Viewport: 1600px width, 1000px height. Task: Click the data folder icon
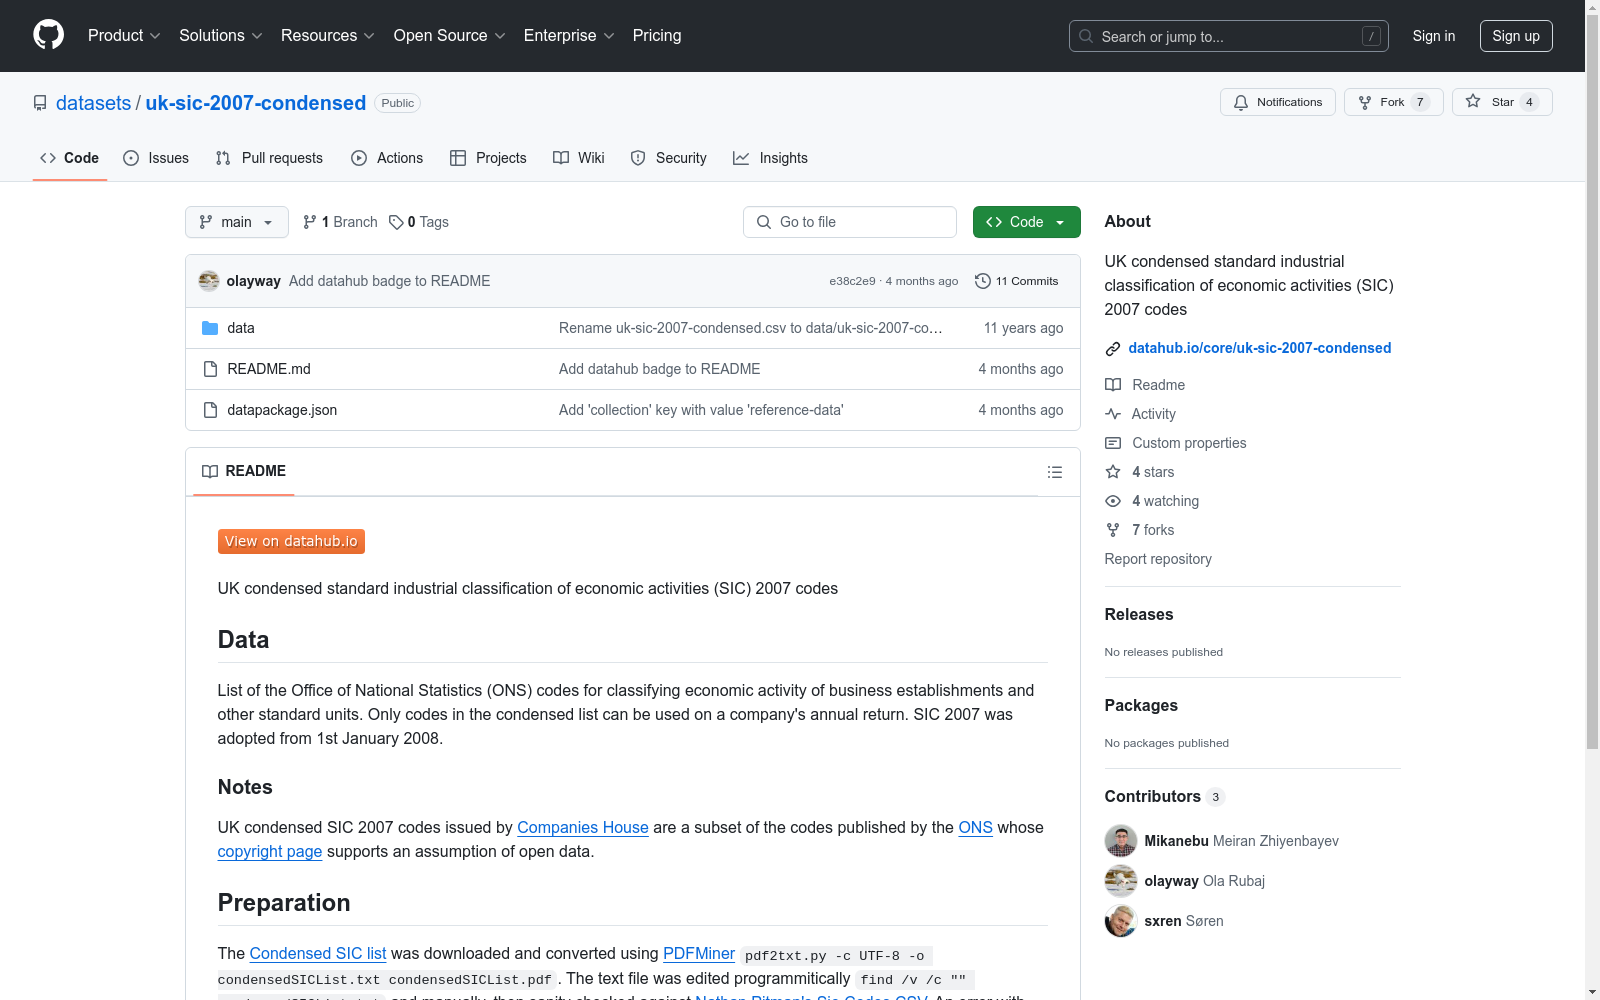(x=210, y=328)
